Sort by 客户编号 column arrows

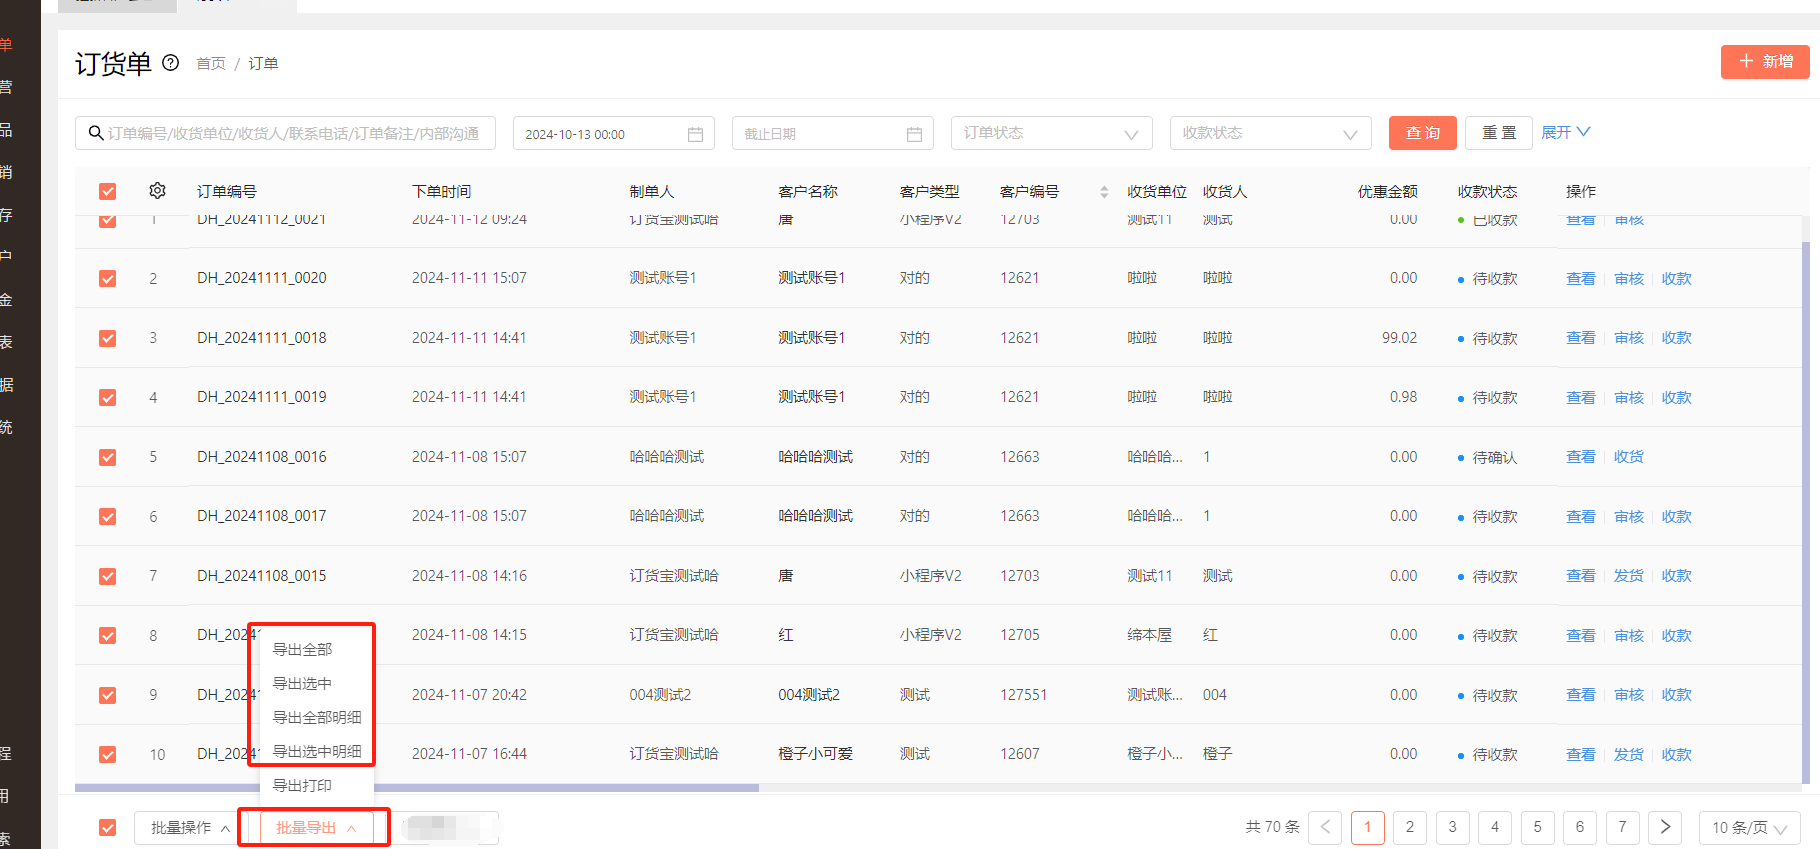pos(1104,192)
